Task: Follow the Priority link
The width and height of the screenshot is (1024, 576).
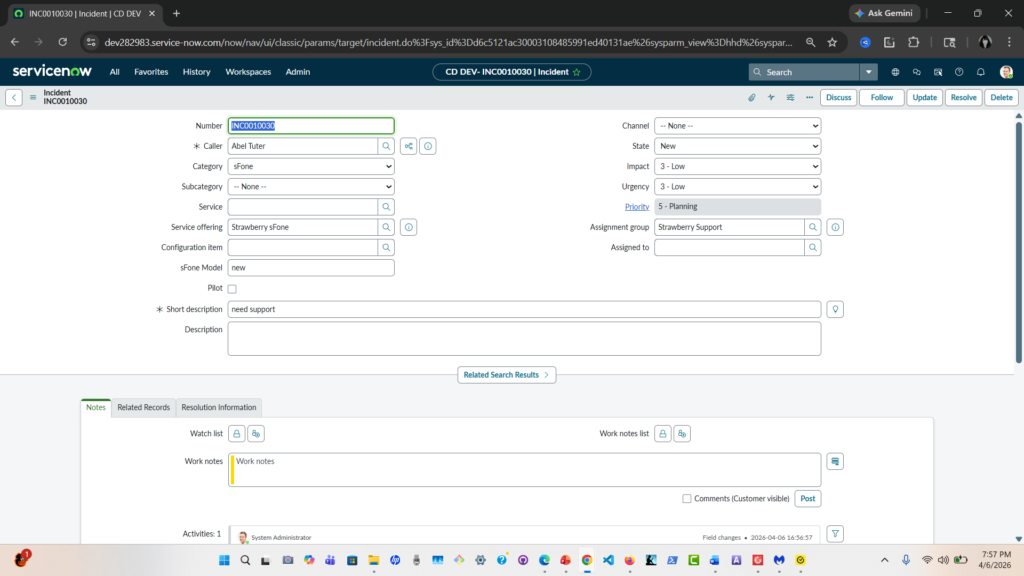Action: pos(637,207)
